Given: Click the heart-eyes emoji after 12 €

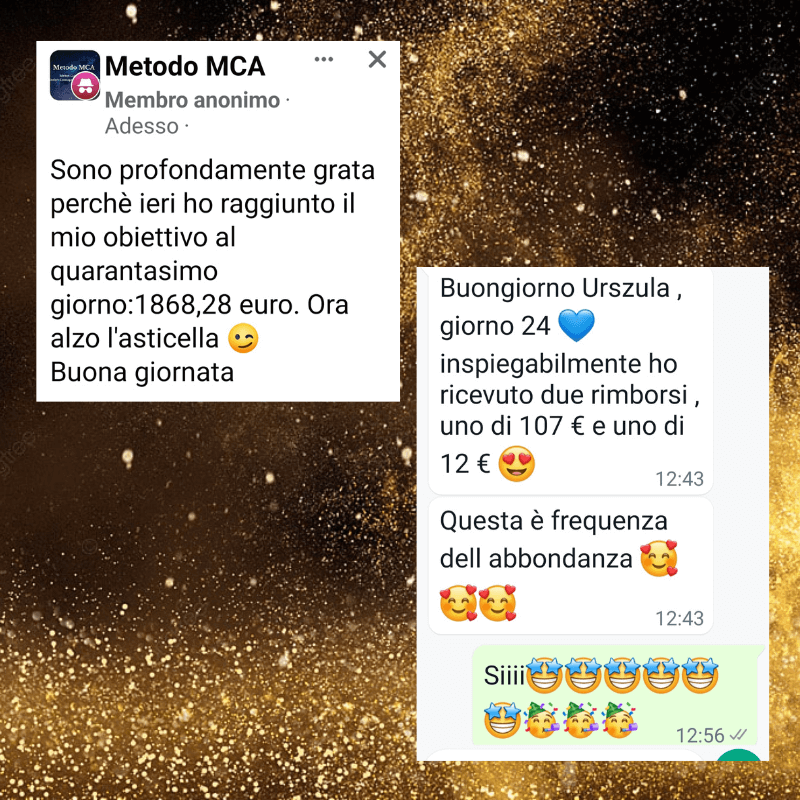Looking at the screenshot, I should (516, 464).
